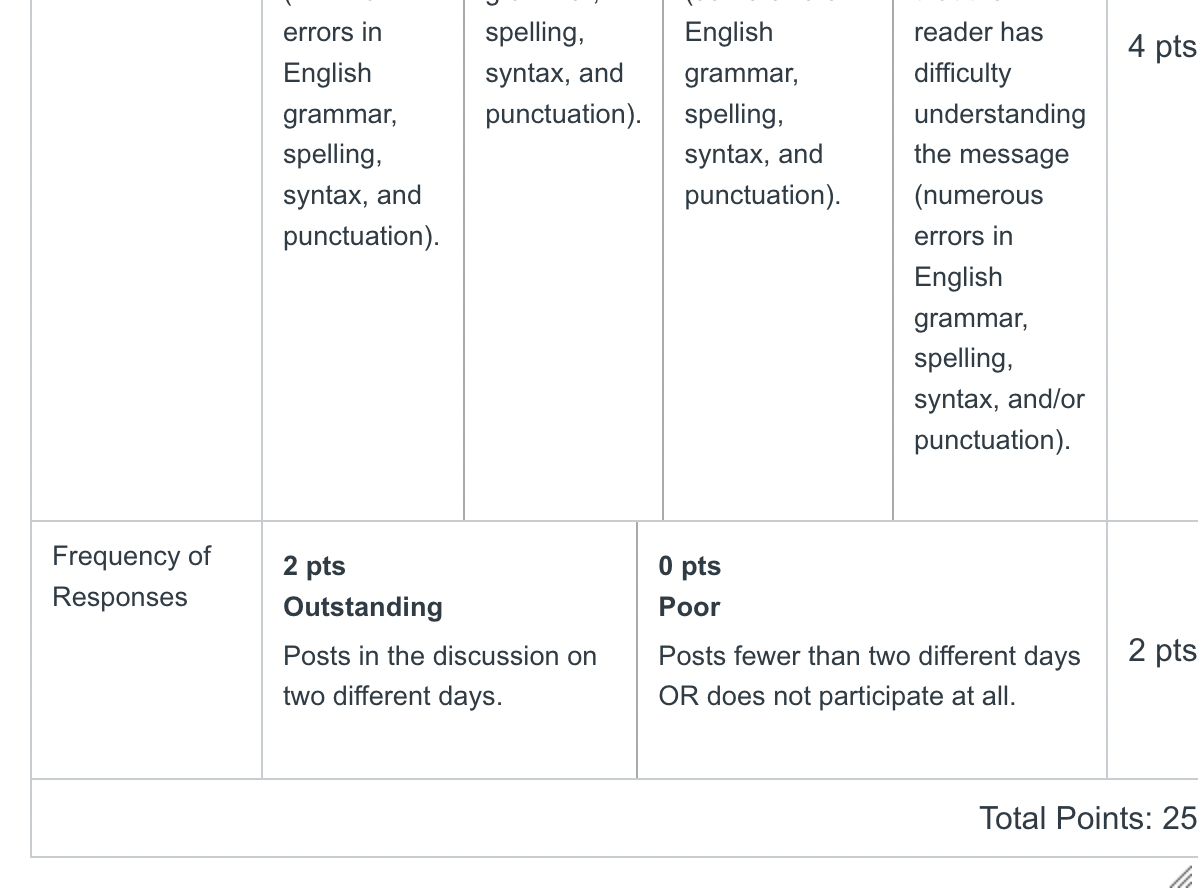
Task: Select the Frequency of Responses criterion label
Action: tap(131, 576)
